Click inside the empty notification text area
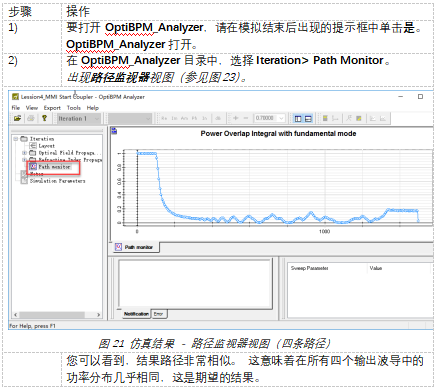 pos(194,283)
